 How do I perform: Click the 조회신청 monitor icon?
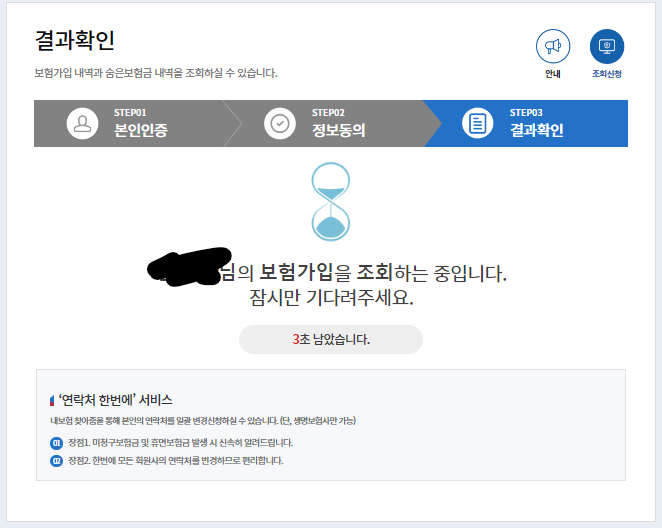coord(607,46)
